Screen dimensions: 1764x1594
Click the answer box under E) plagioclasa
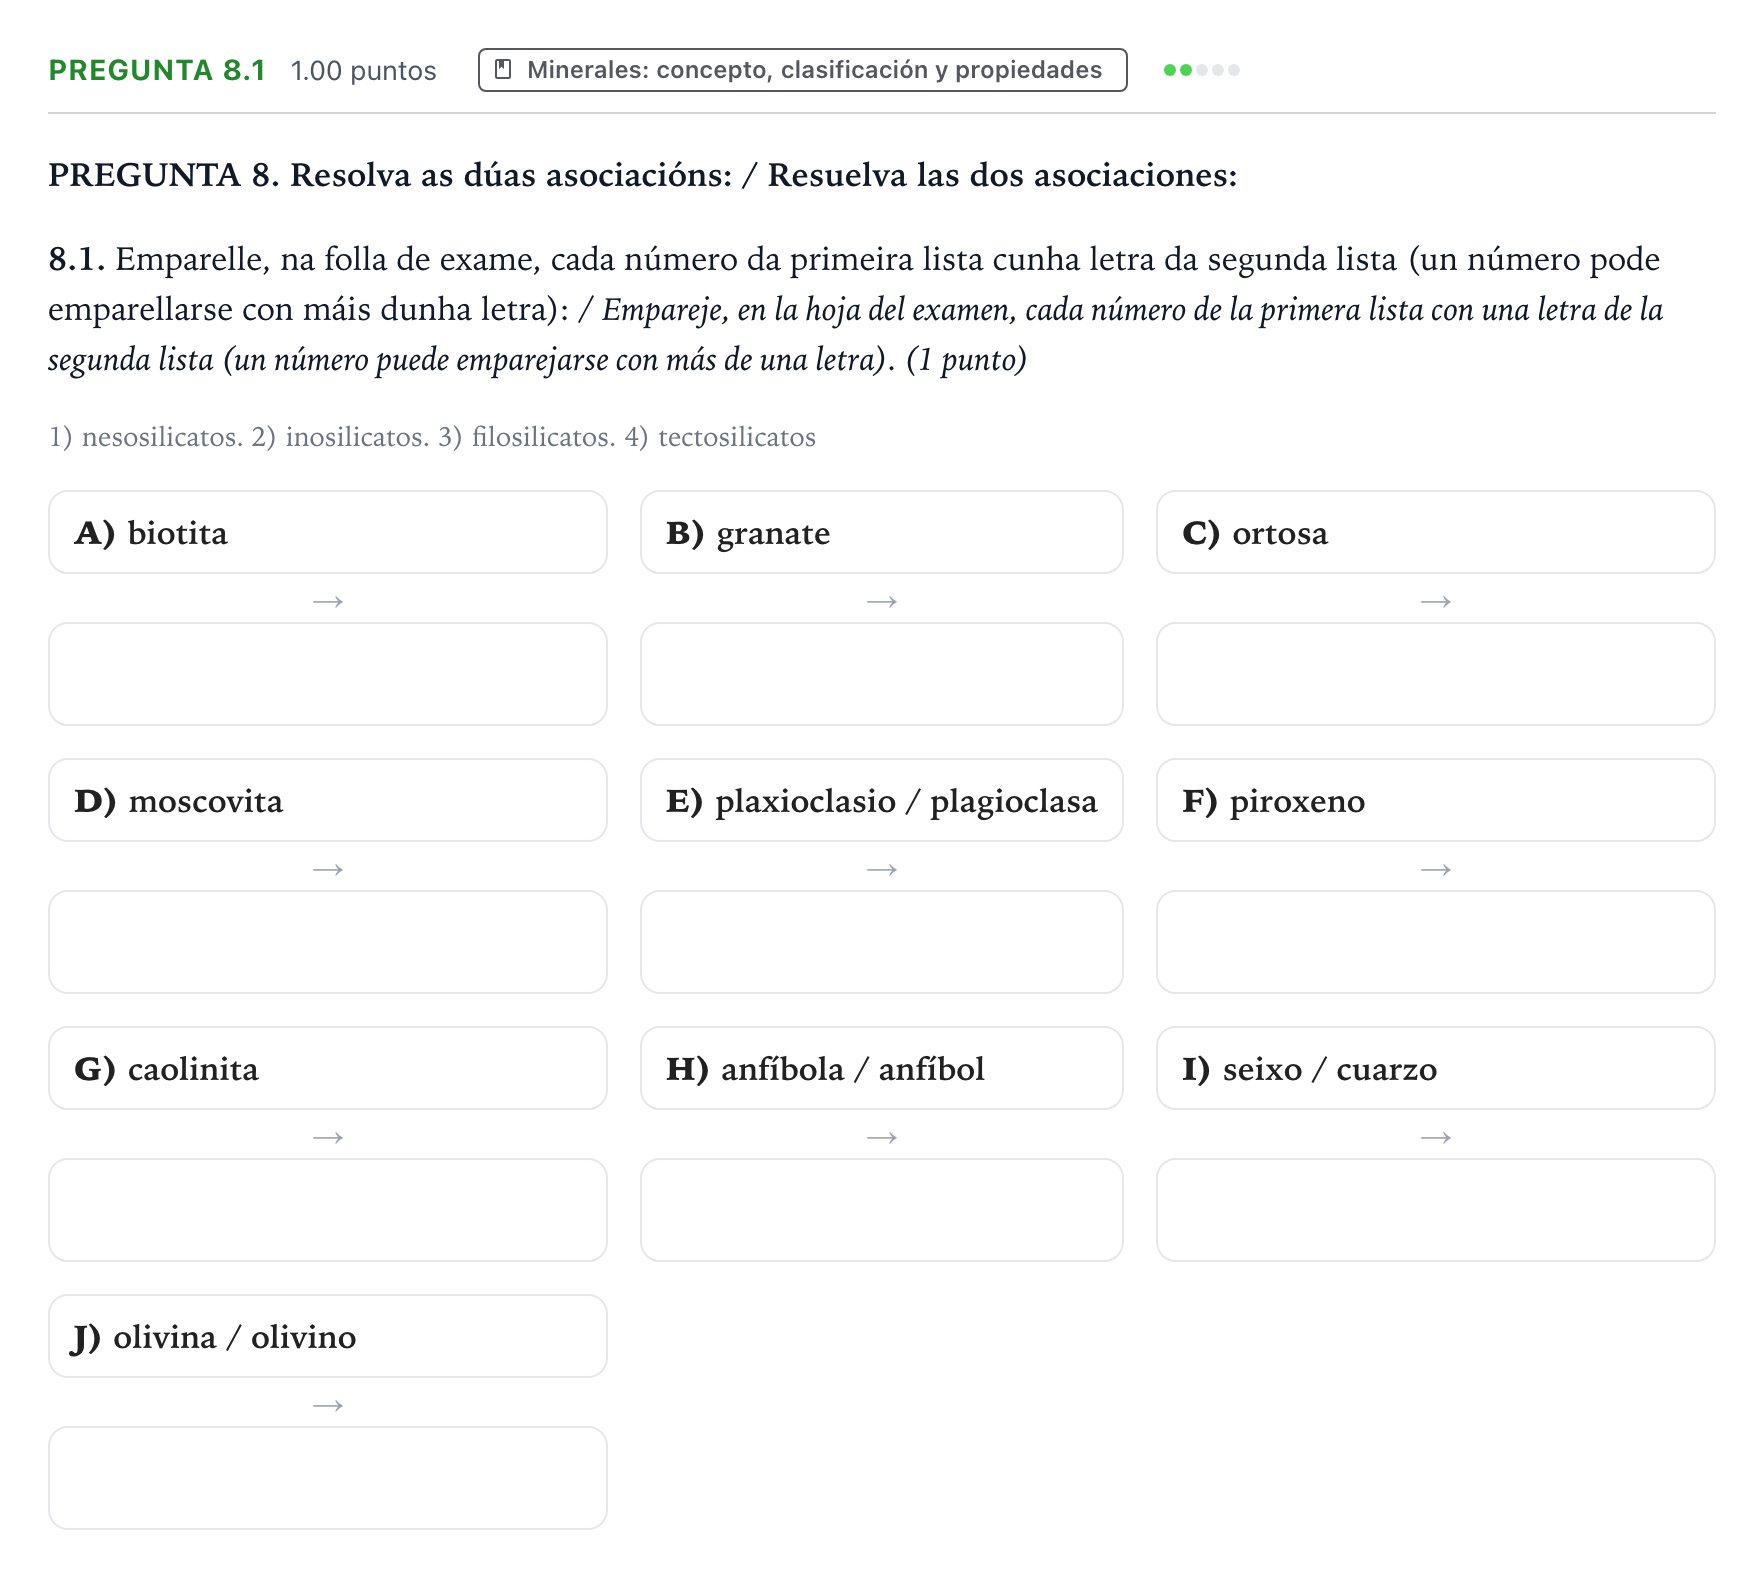pyautogui.click(x=881, y=942)
